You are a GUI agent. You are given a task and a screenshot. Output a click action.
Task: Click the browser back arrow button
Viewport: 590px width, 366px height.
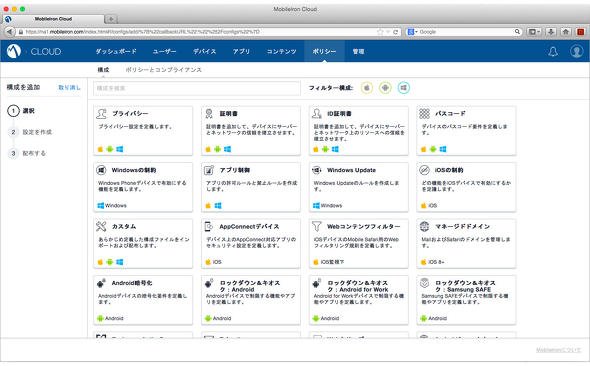10,32
